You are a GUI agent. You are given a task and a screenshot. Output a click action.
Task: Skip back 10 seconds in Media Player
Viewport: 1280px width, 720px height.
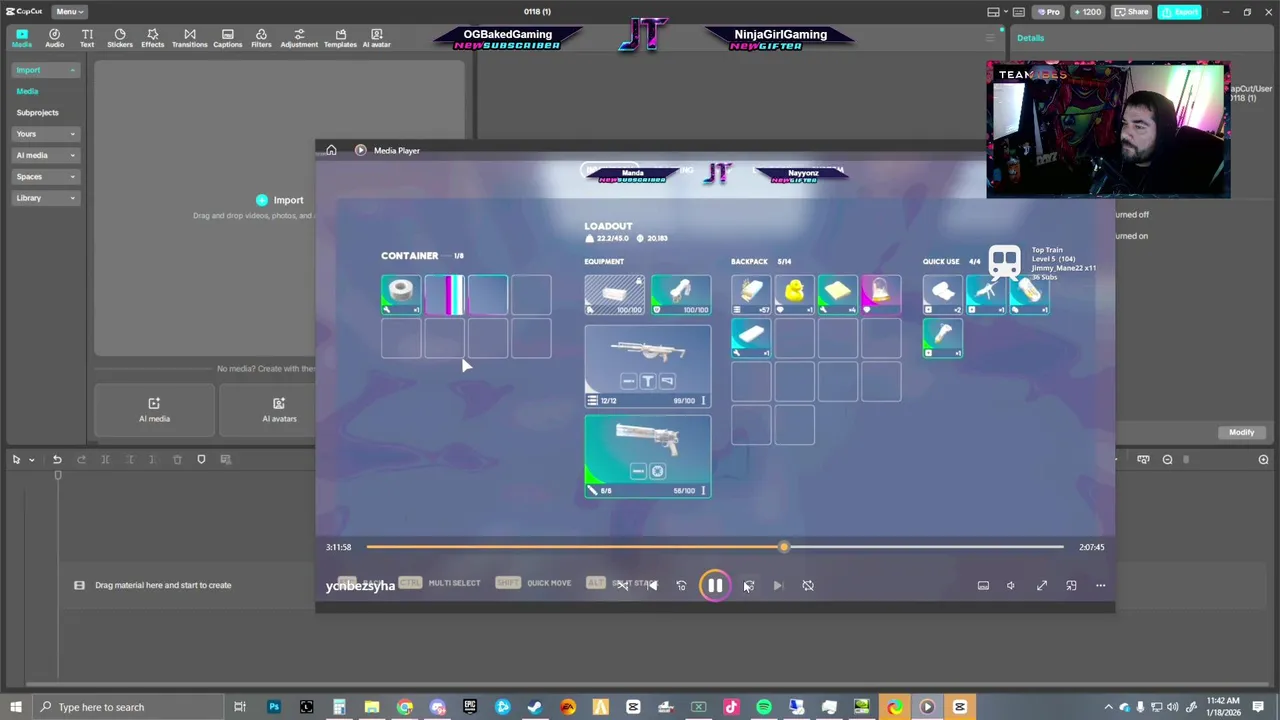tap(681, 585)
